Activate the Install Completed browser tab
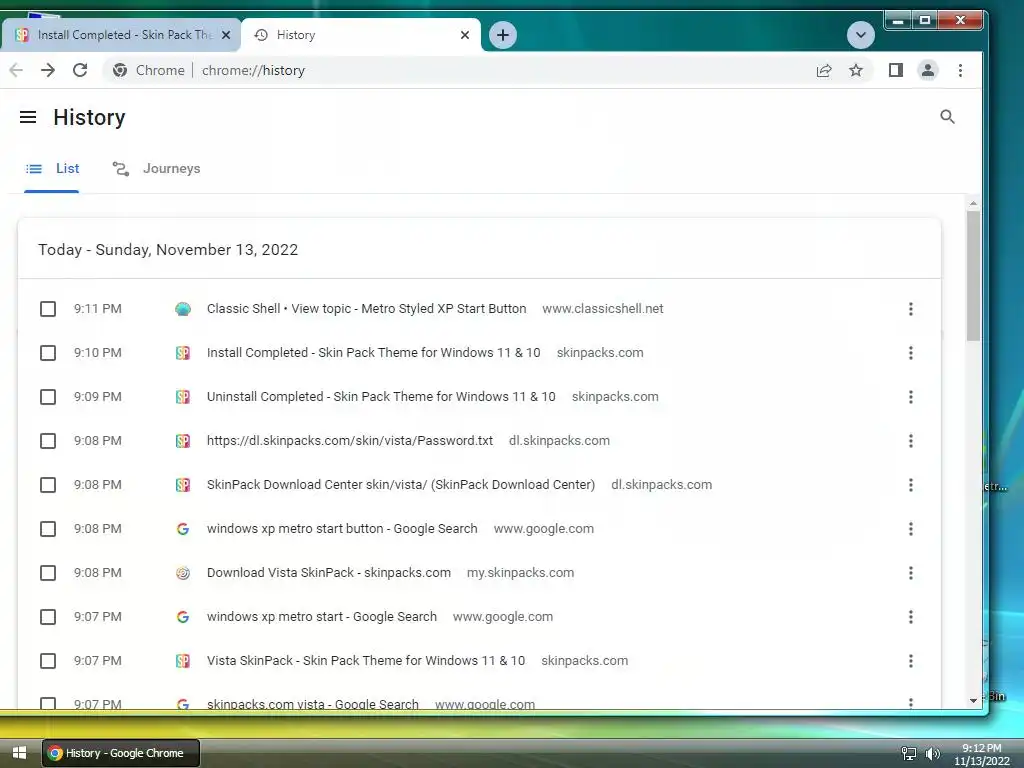The image size is (1024, 768). [x=121, y=35]
